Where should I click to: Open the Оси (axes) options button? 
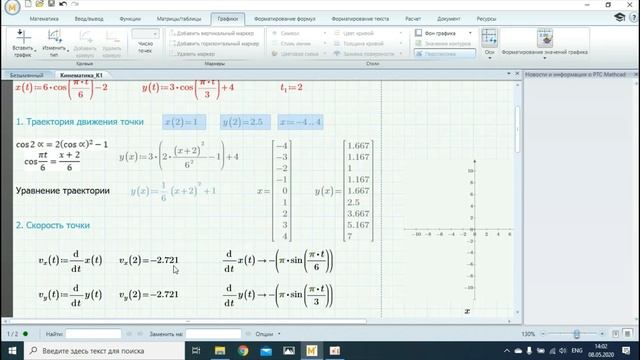[x=489, y=44]
